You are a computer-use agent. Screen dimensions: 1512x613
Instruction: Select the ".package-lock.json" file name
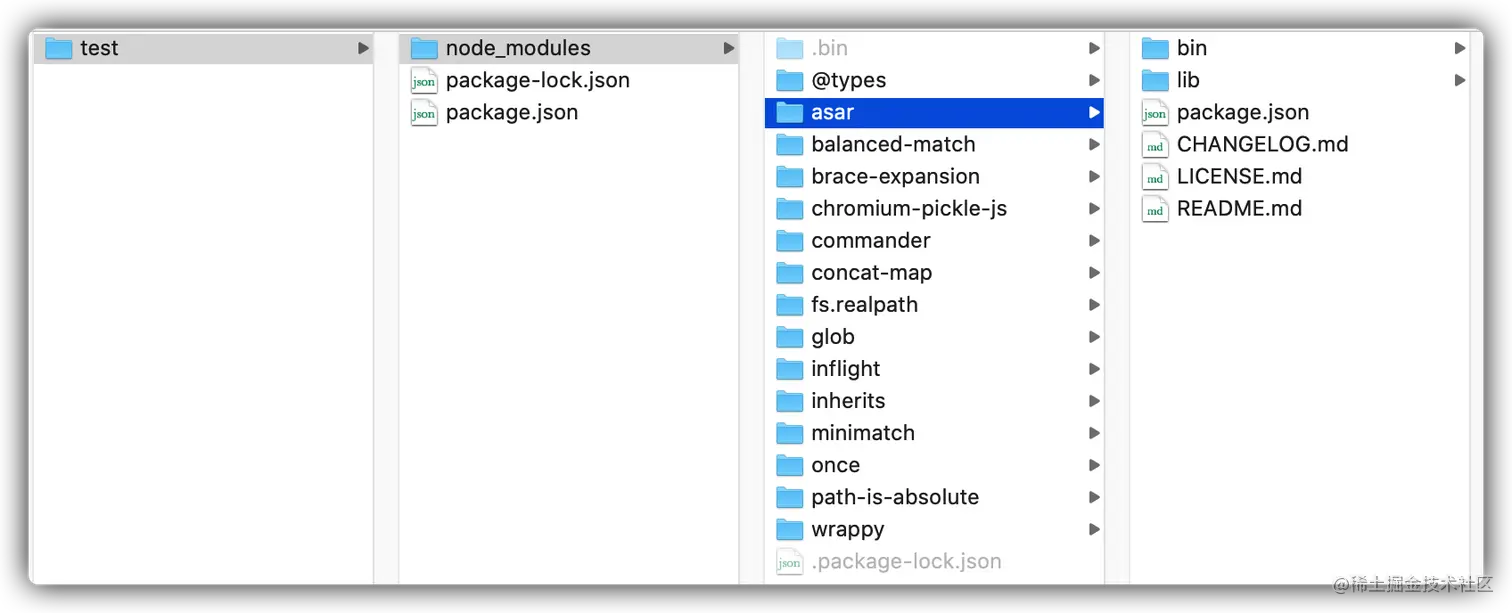906,562
